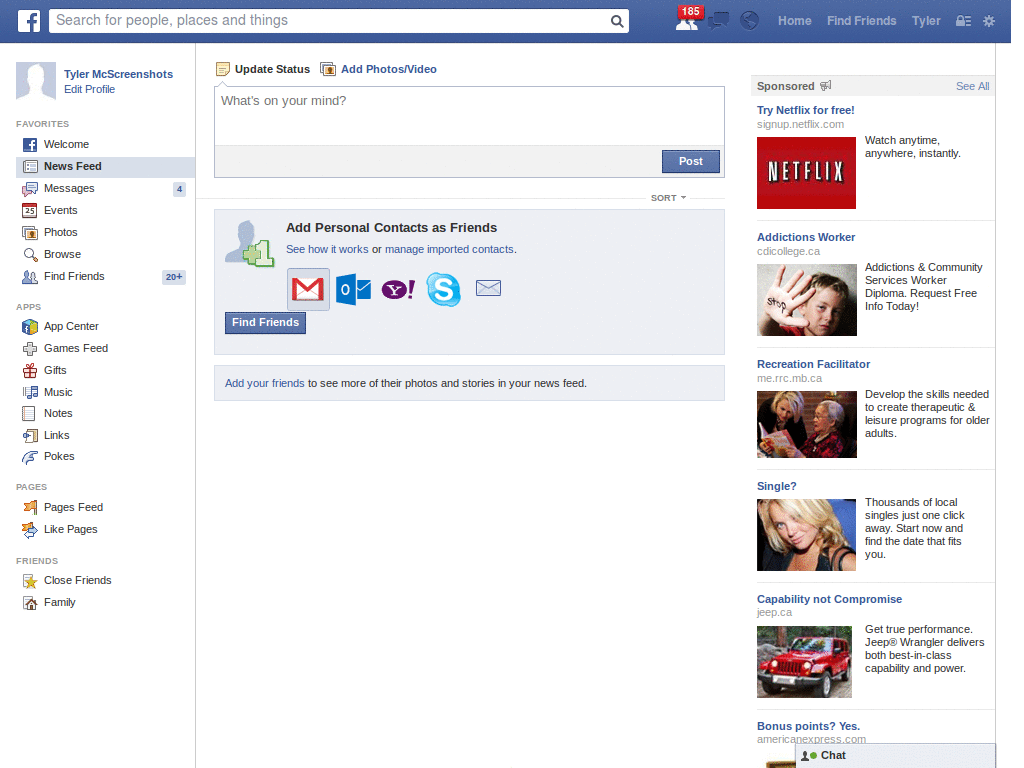Click the Gifts box icon
The width and height of the screenshot is (1024, 768).
coord(30,370)
